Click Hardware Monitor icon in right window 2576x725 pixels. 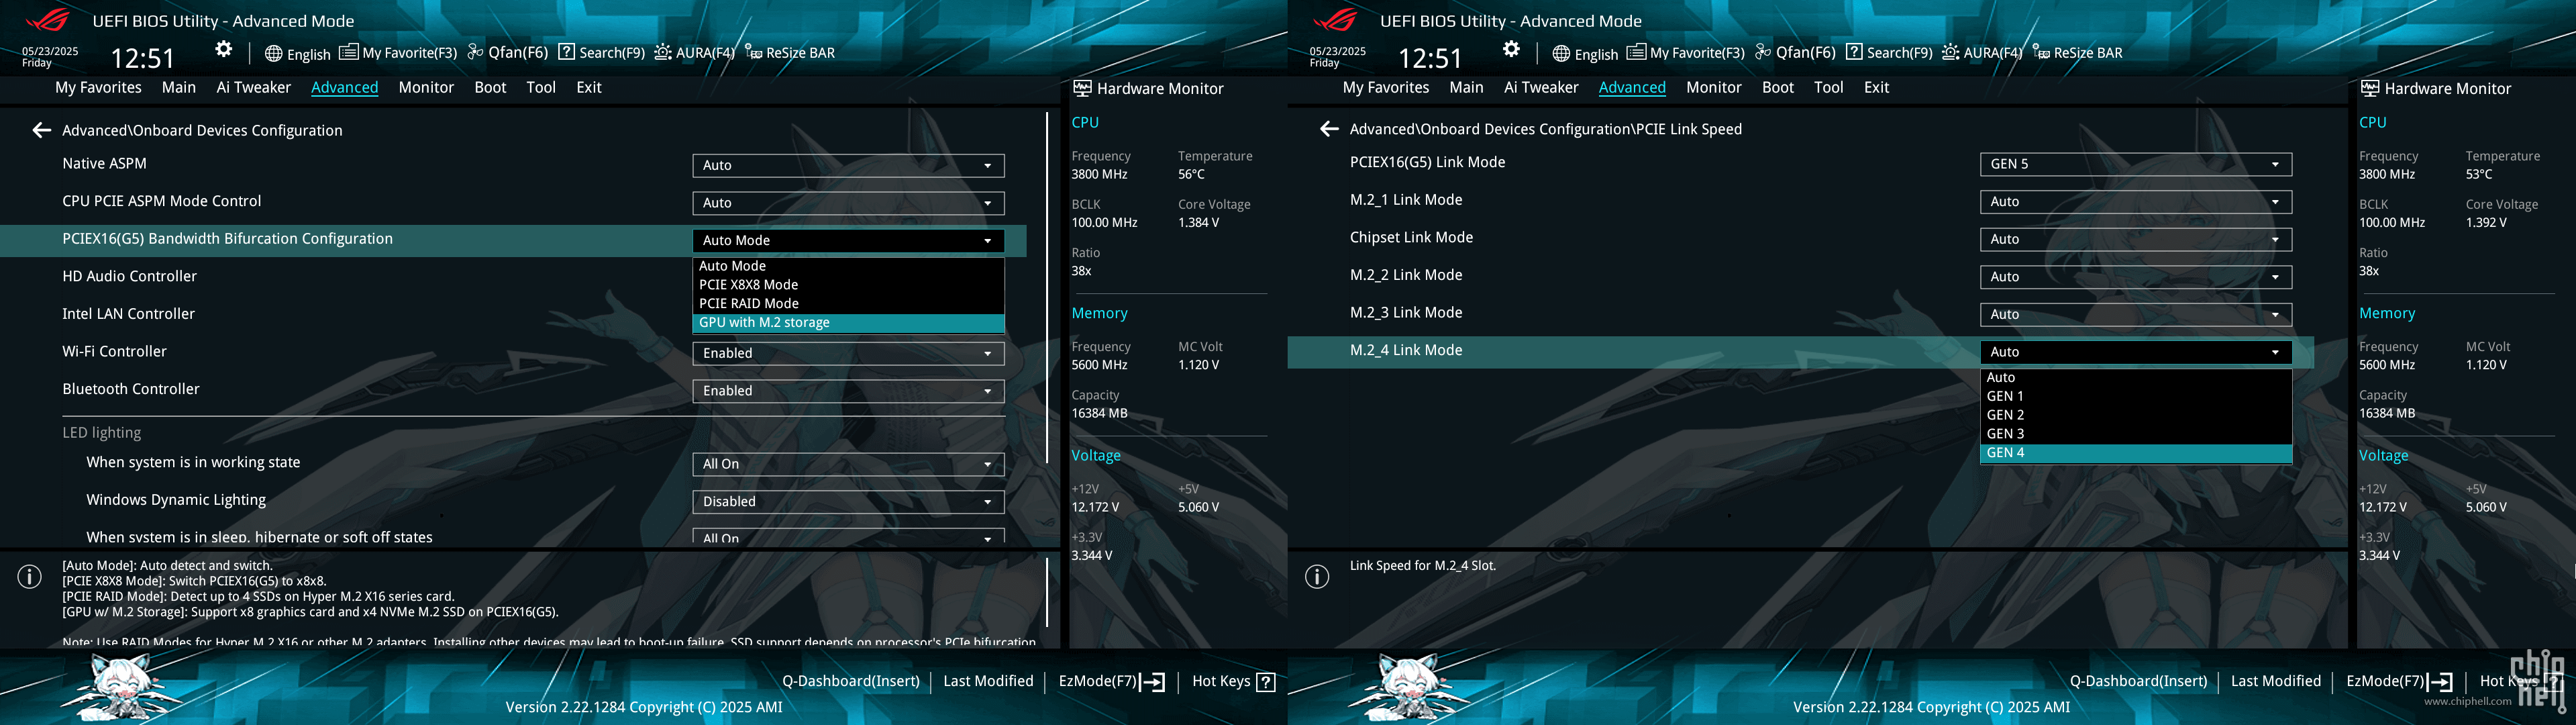click(x=2370, y=88)
